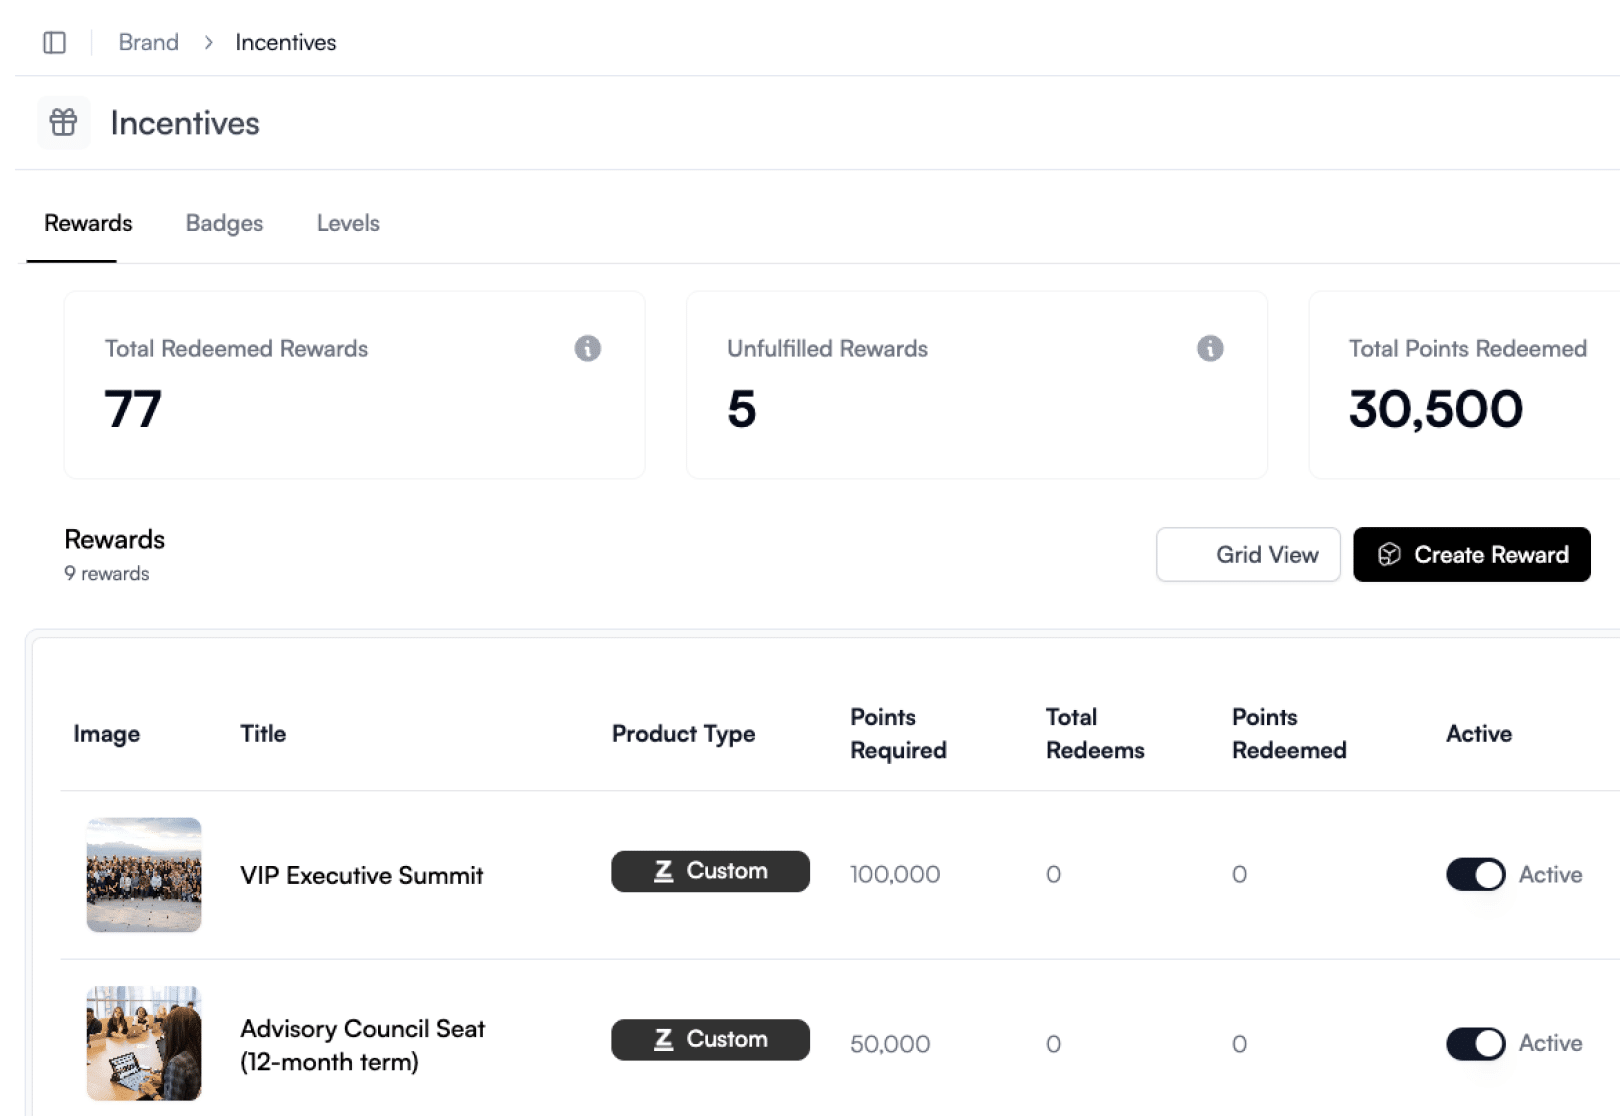Click the breadcrumb chevron after Brand
1620x1116 pixels.
[208, 42]
